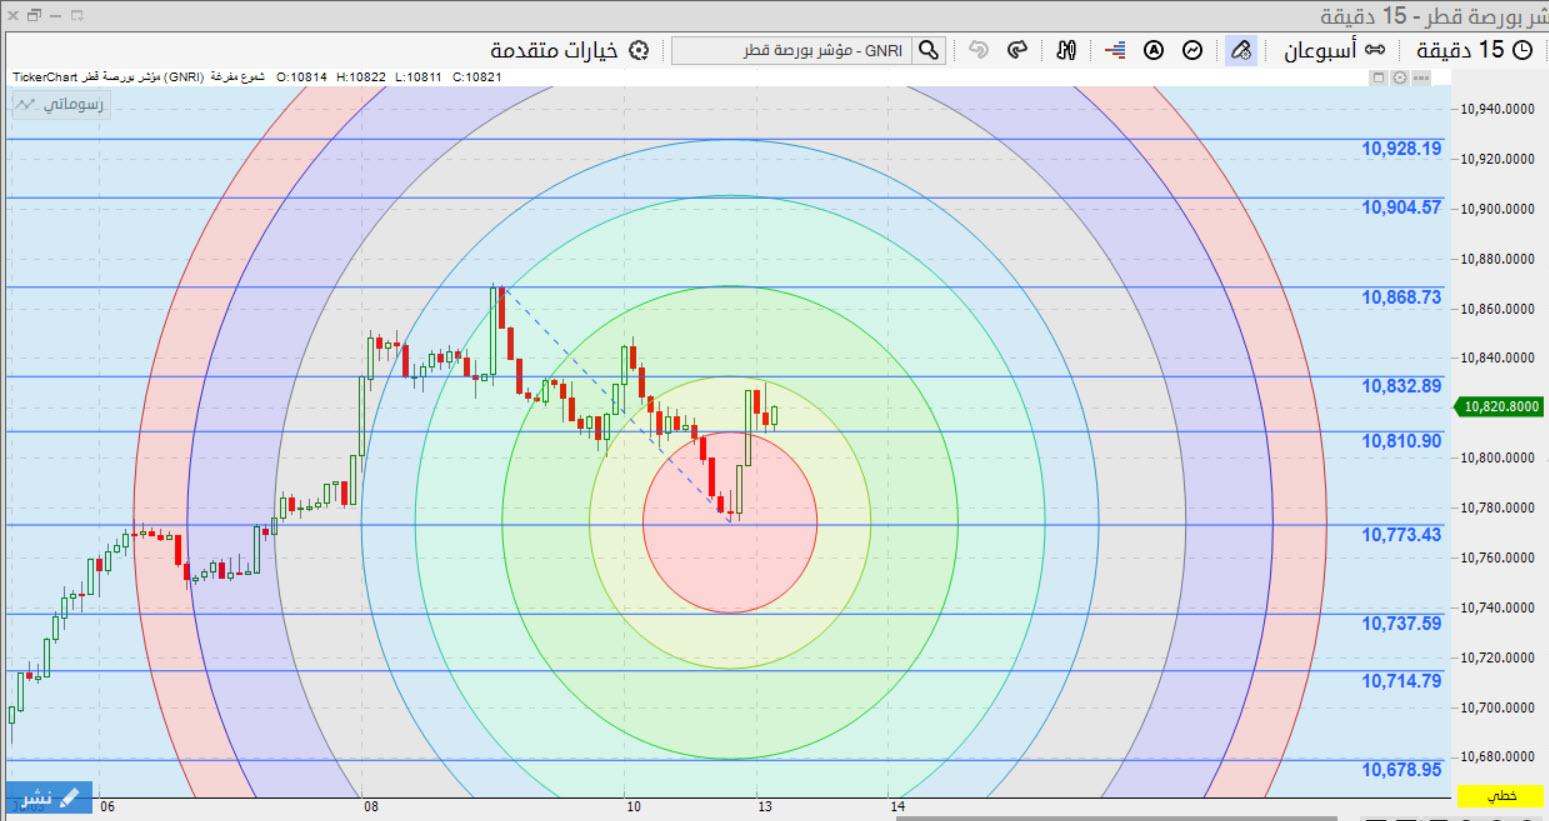Open the أسبوعان period selector

tap(1334, 50)
